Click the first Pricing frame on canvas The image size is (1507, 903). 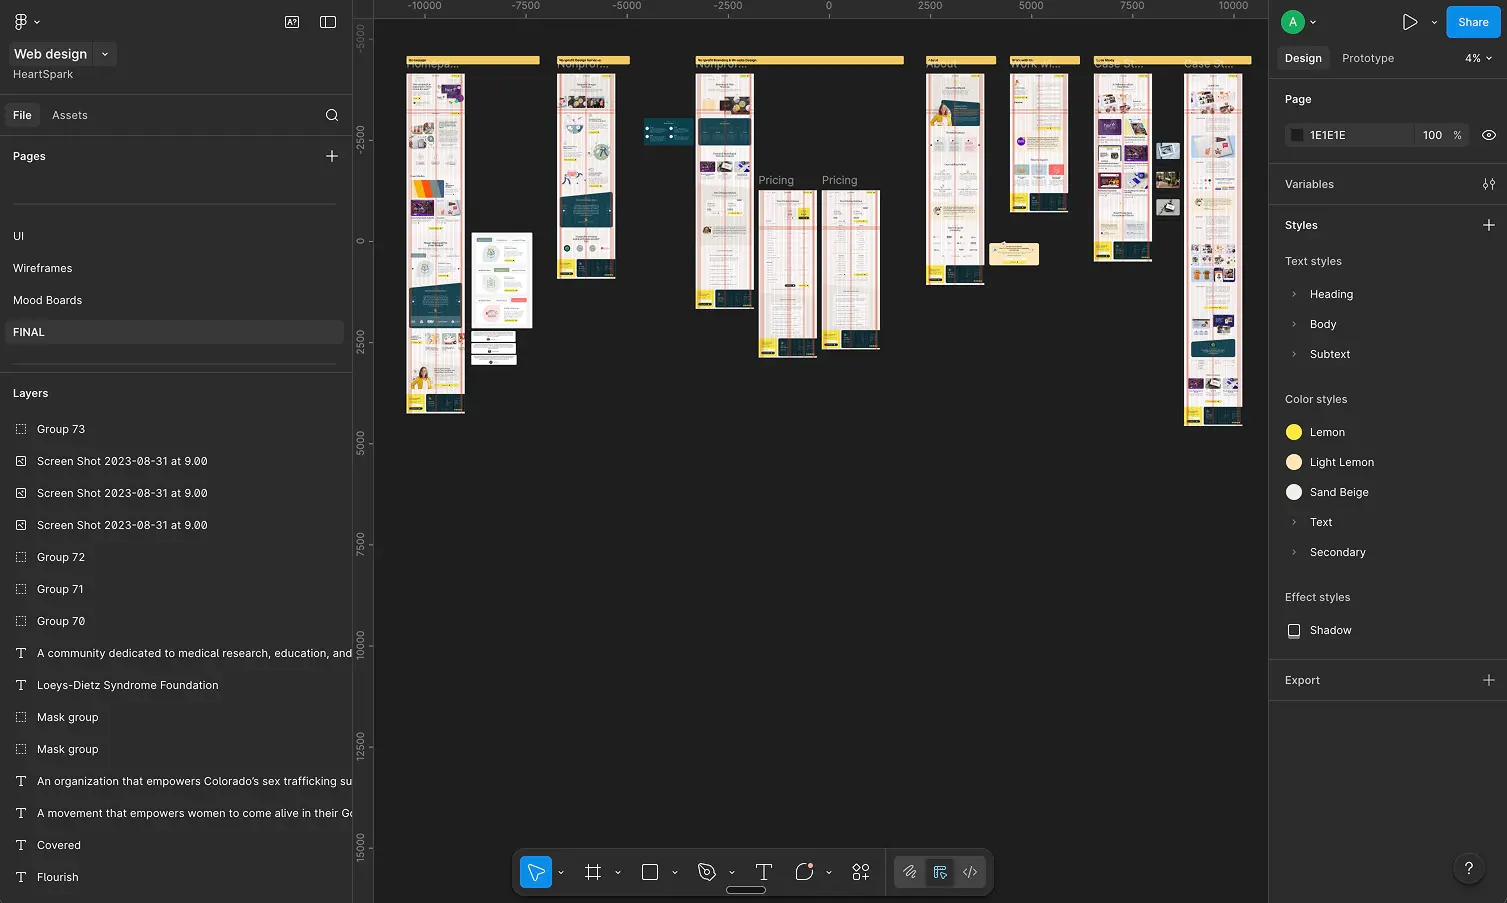pos(788,273)
